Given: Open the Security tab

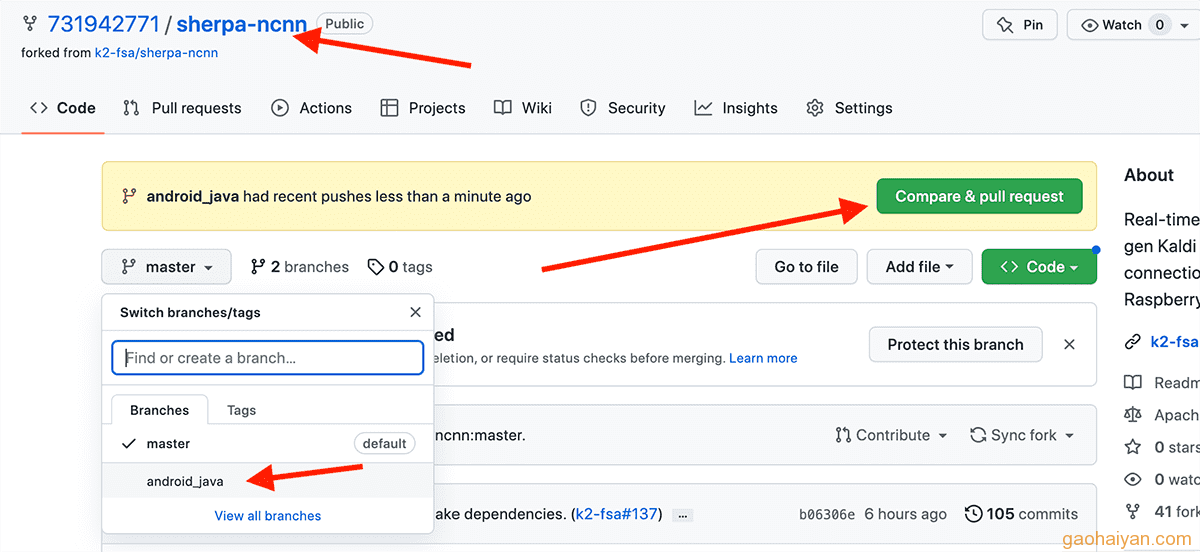Looking at the screenshot, I should (x=623, y=108).
